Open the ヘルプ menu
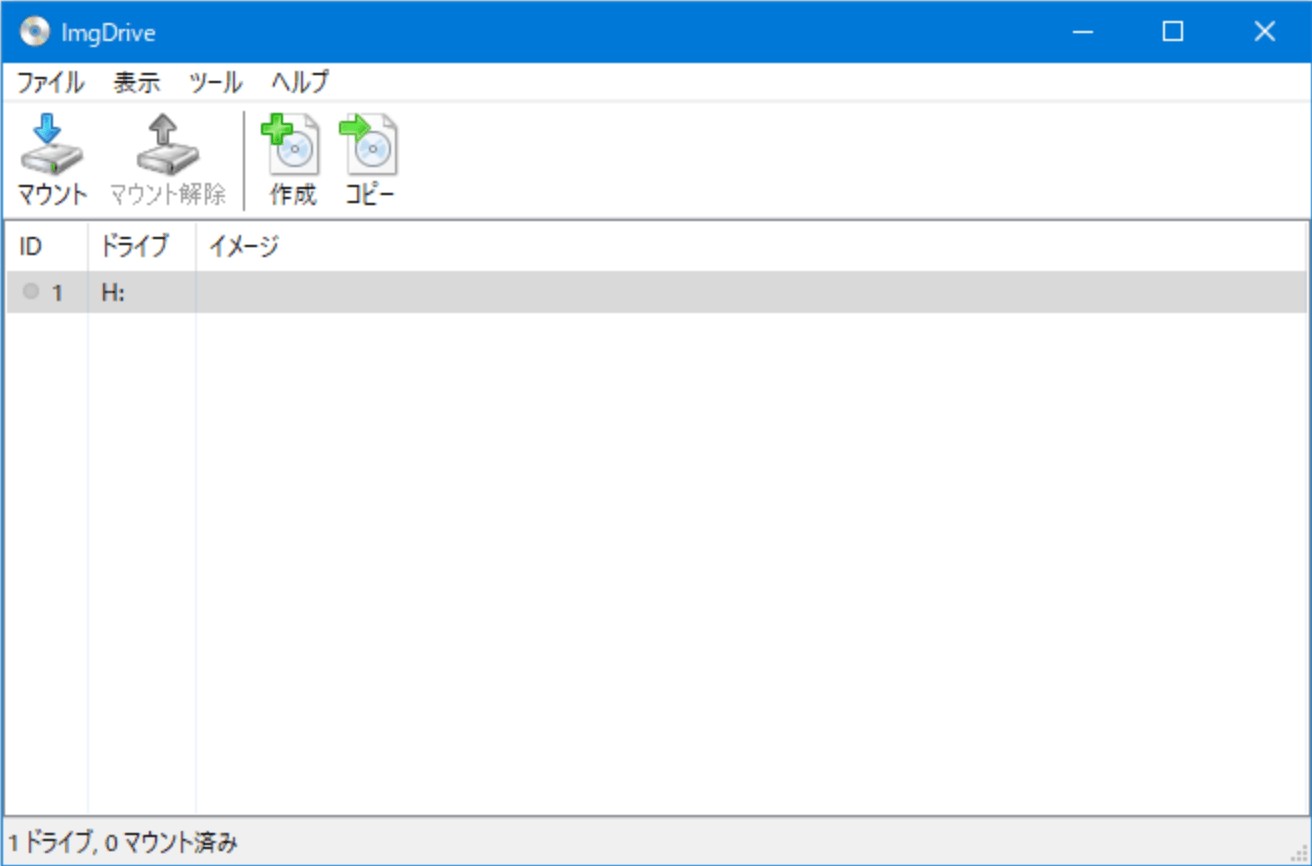The height and width of the screenshot is (866, 1312). [x=300, y=82]
